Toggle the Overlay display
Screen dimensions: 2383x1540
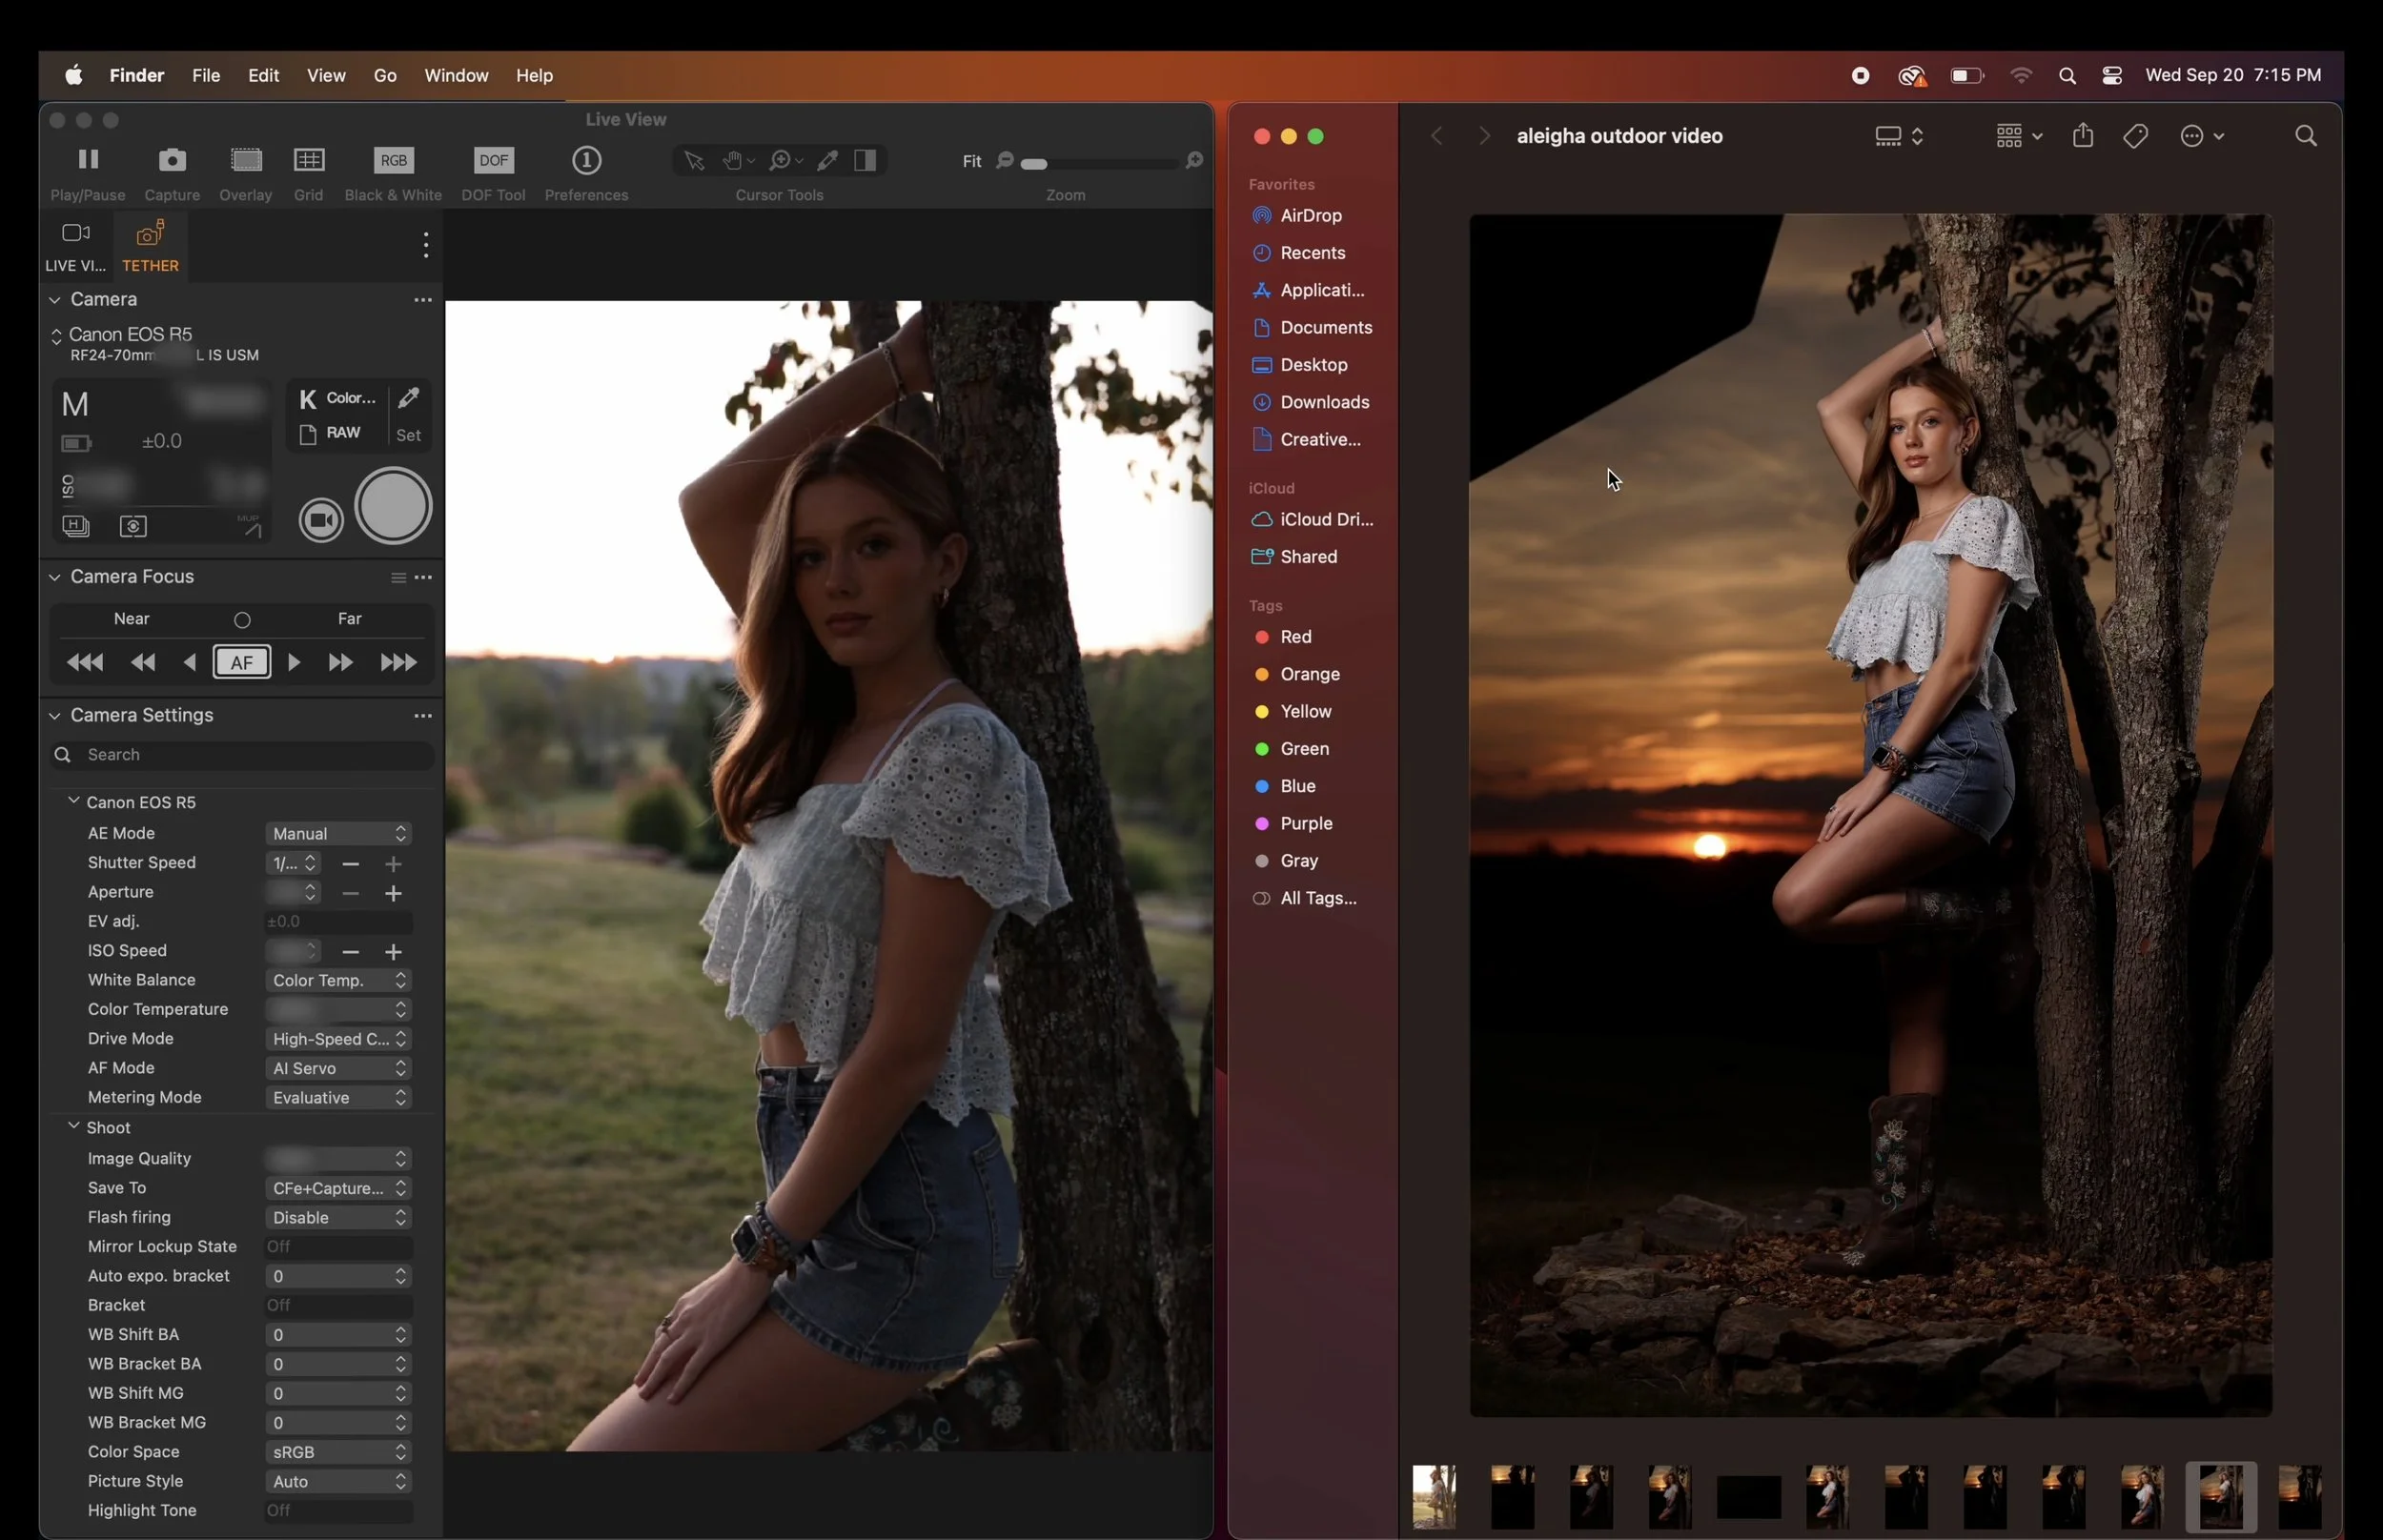point(246,160)
